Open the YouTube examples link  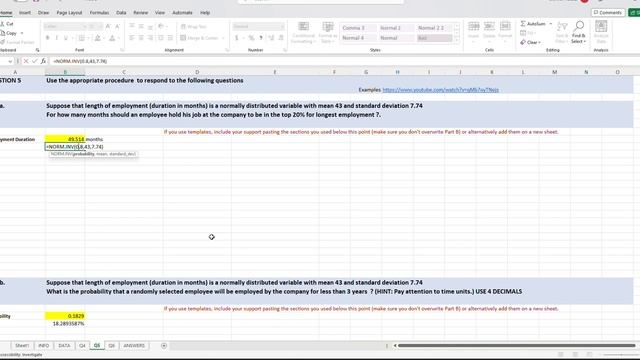[x=440, y=90]
